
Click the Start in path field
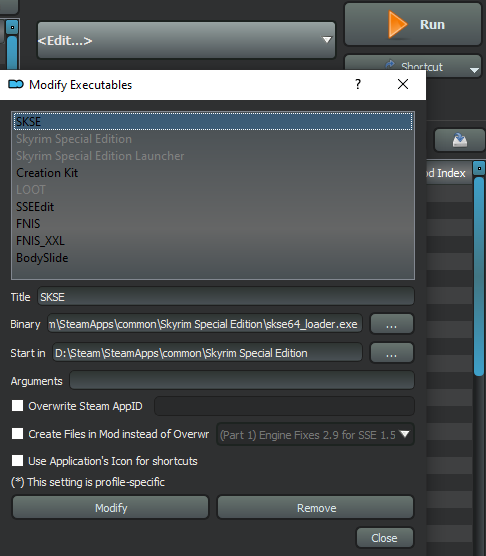[207, 353]
